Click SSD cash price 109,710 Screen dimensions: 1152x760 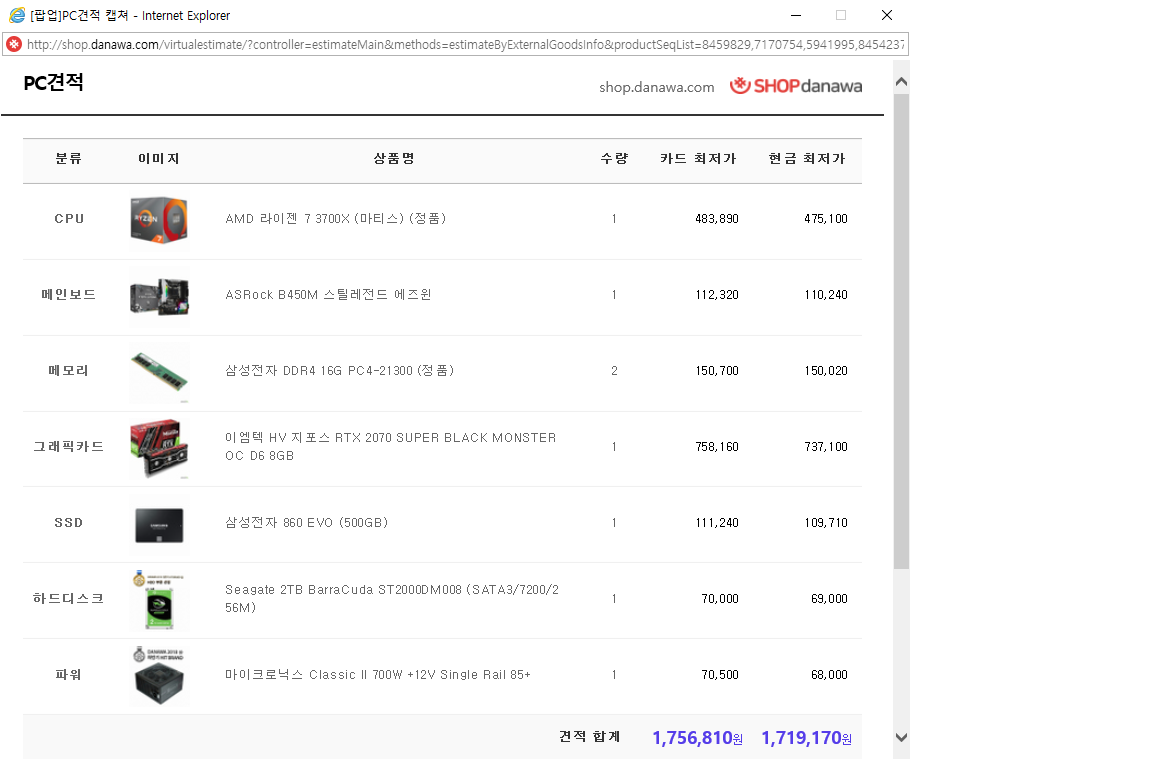pyautogui.click(x=826, y=523)
